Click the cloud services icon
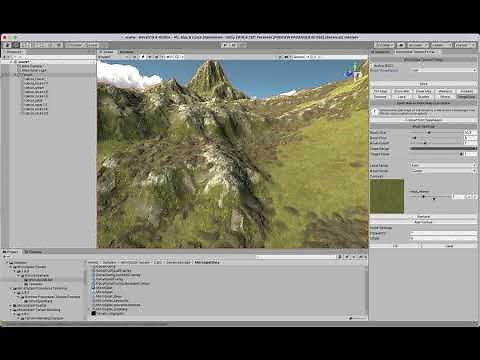This screenshot has width=480, height=360. pyautogui.click(x=401, y=45)
